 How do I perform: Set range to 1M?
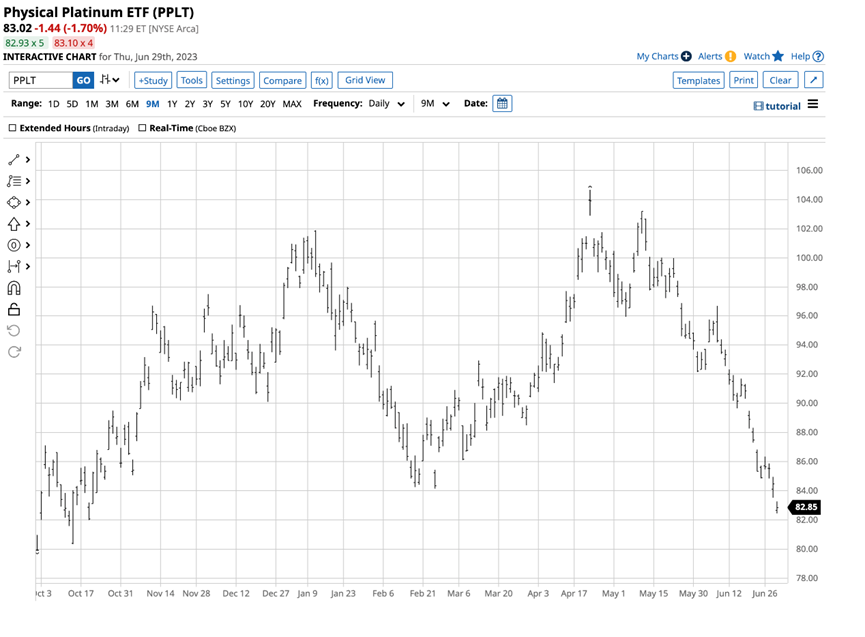point(92,104)
